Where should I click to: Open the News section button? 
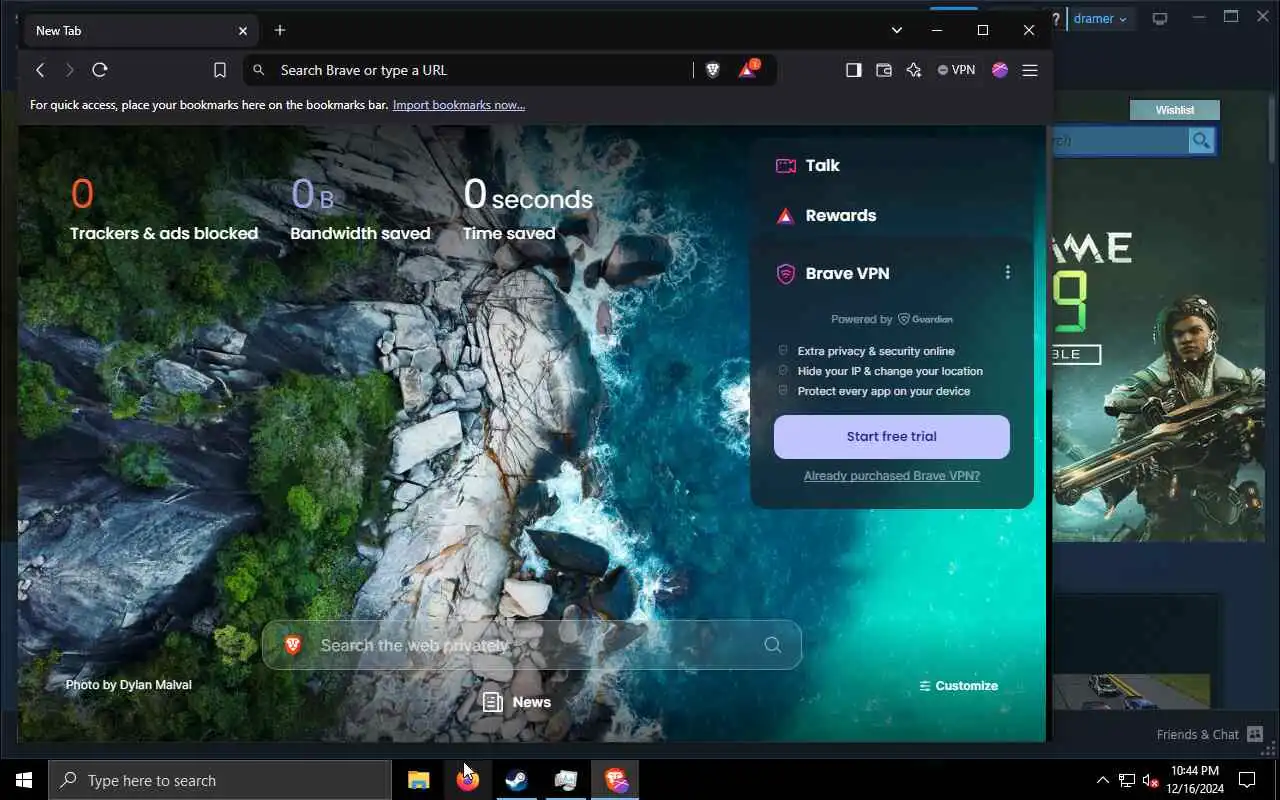[517, 702]
